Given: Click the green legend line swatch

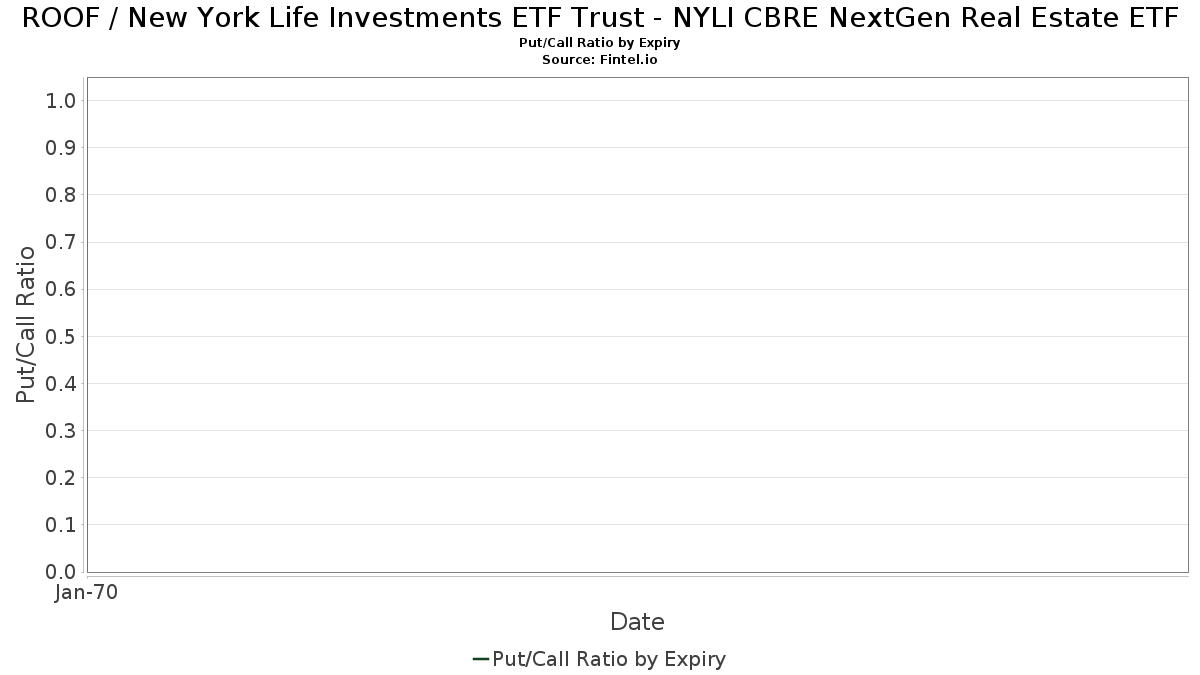Looking at the screenshot, I should pos(480,658).
